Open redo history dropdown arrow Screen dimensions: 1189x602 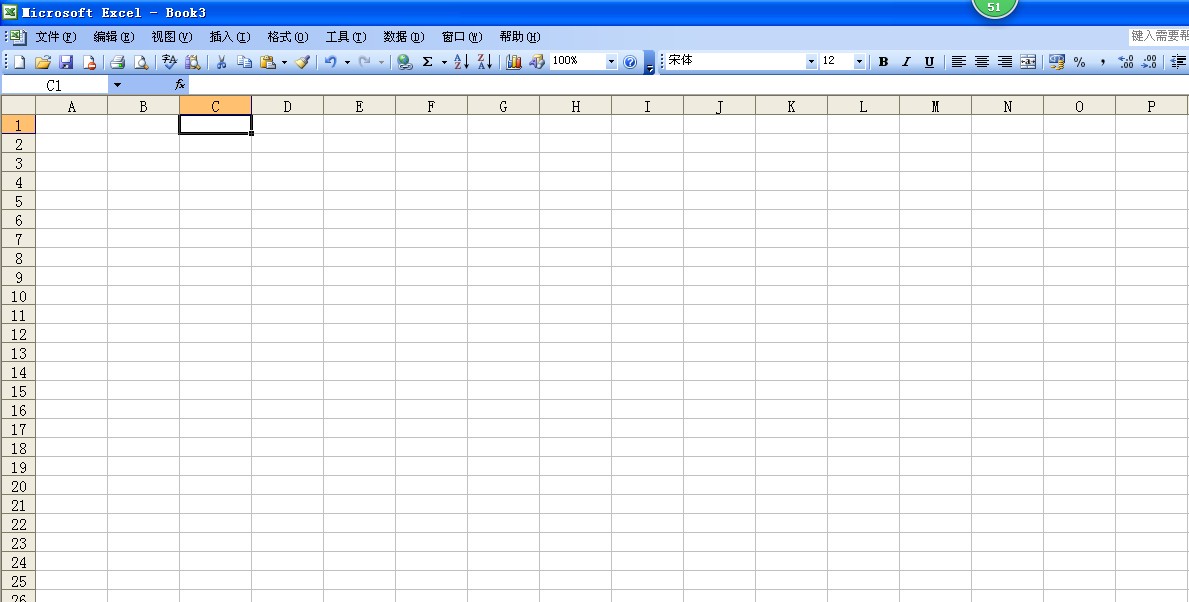(x=381, y=62)
